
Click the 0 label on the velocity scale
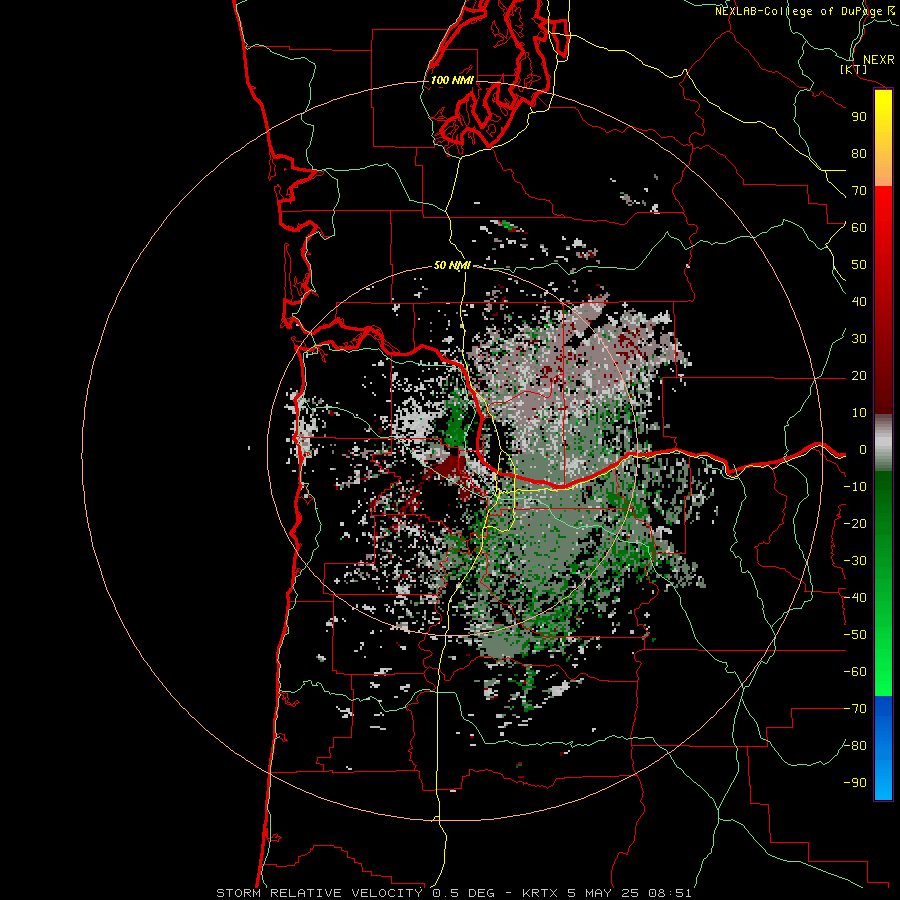coord(863,449)
